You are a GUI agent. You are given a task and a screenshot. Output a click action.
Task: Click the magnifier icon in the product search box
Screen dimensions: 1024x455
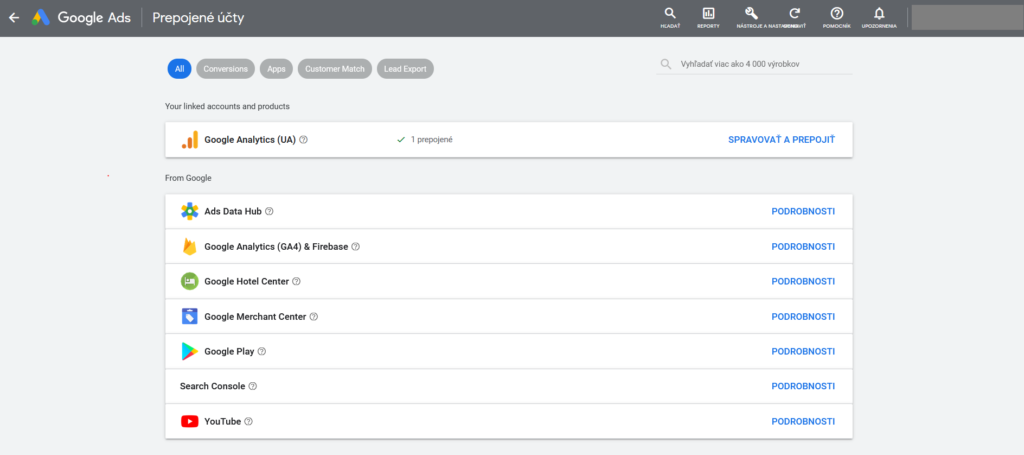pyautogui.click(x=665, y=64)
